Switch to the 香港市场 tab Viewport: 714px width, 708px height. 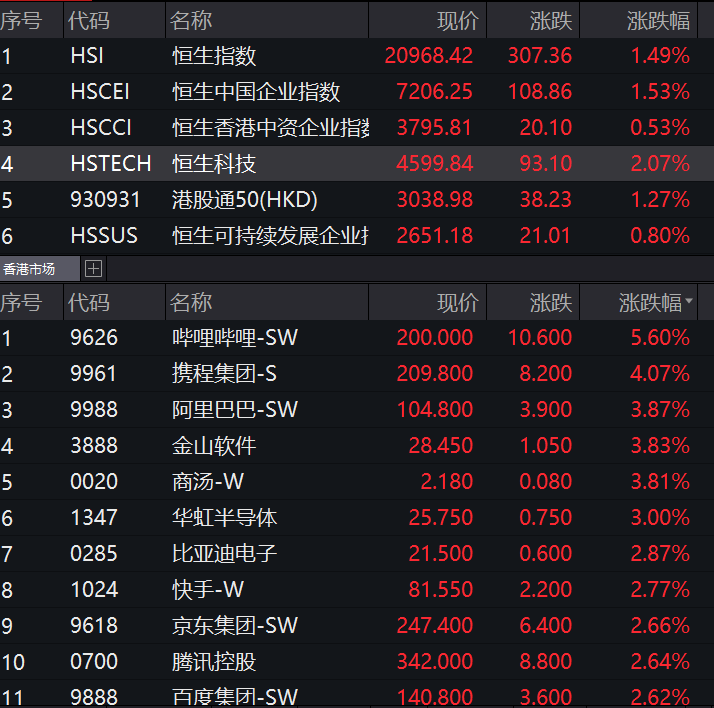[30, 268]
